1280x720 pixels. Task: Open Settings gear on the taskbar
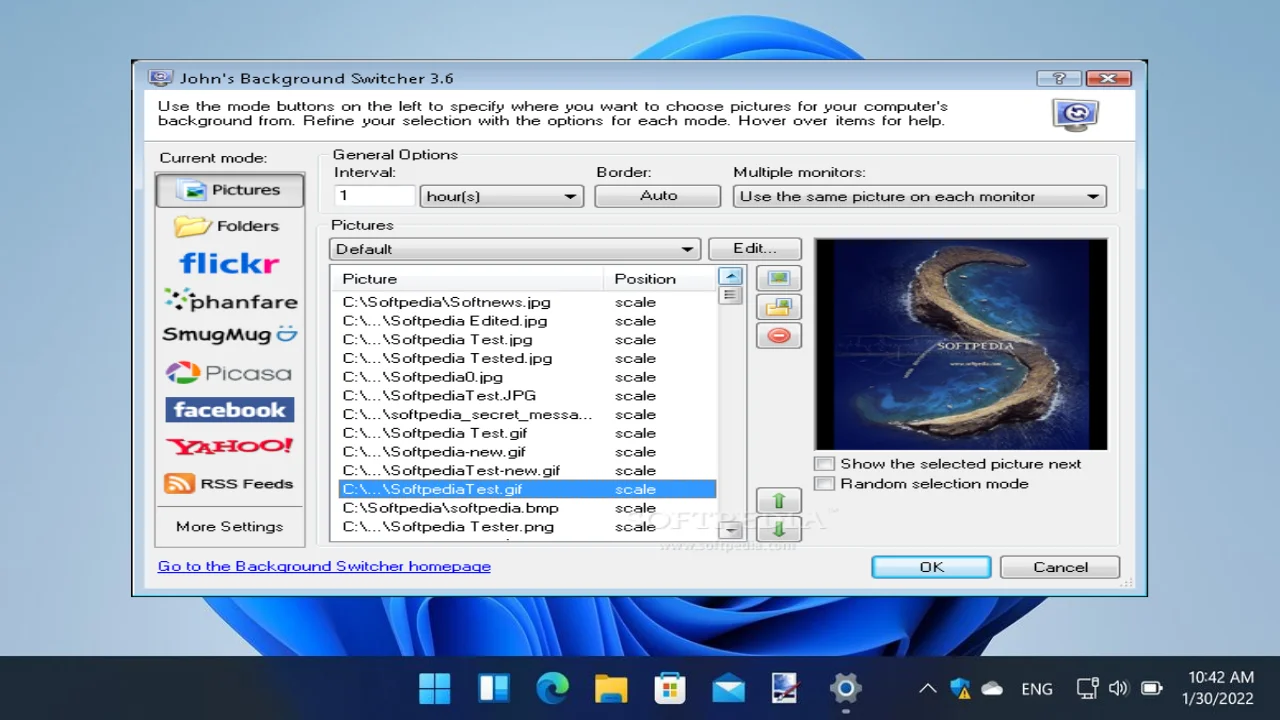click(846, 688)
